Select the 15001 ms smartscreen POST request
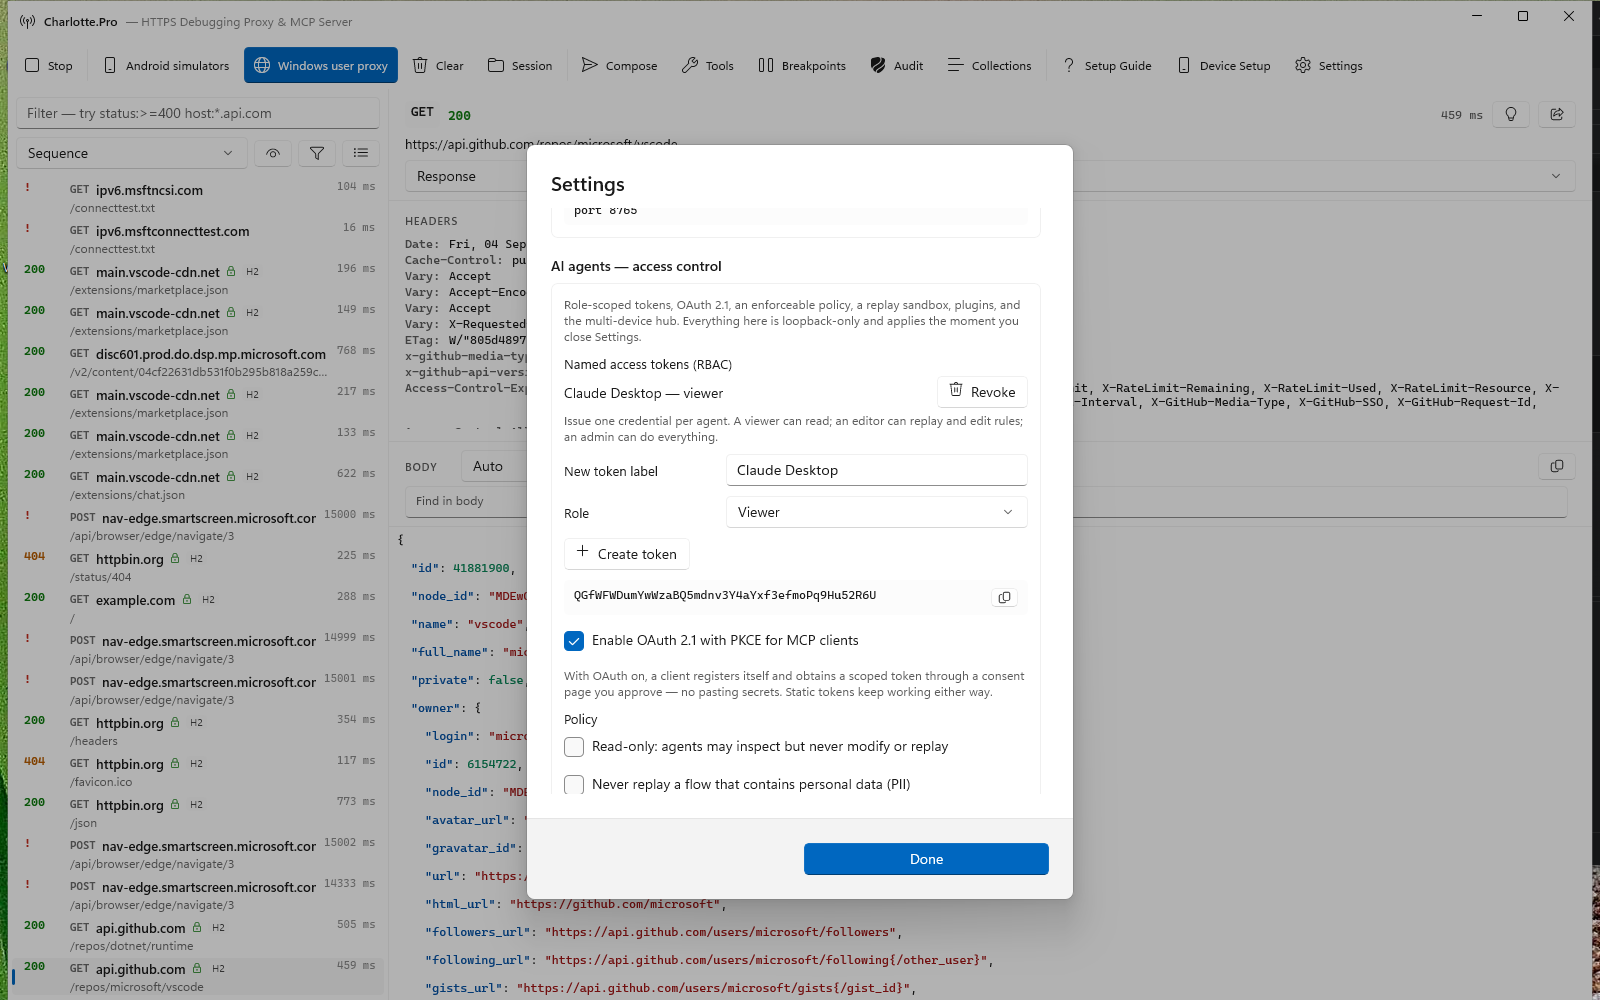1600x1000 pixels. tap(198, 690)
